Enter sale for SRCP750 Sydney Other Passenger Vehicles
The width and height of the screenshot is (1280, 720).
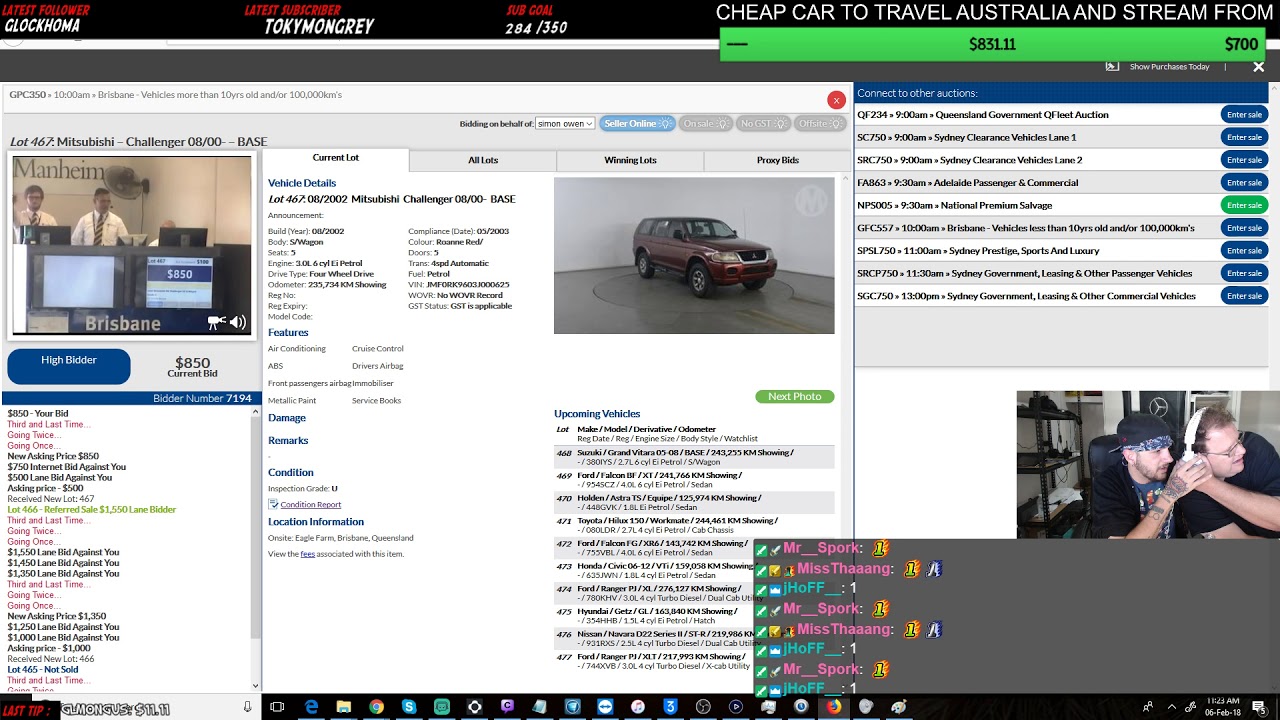[1244, 273]
